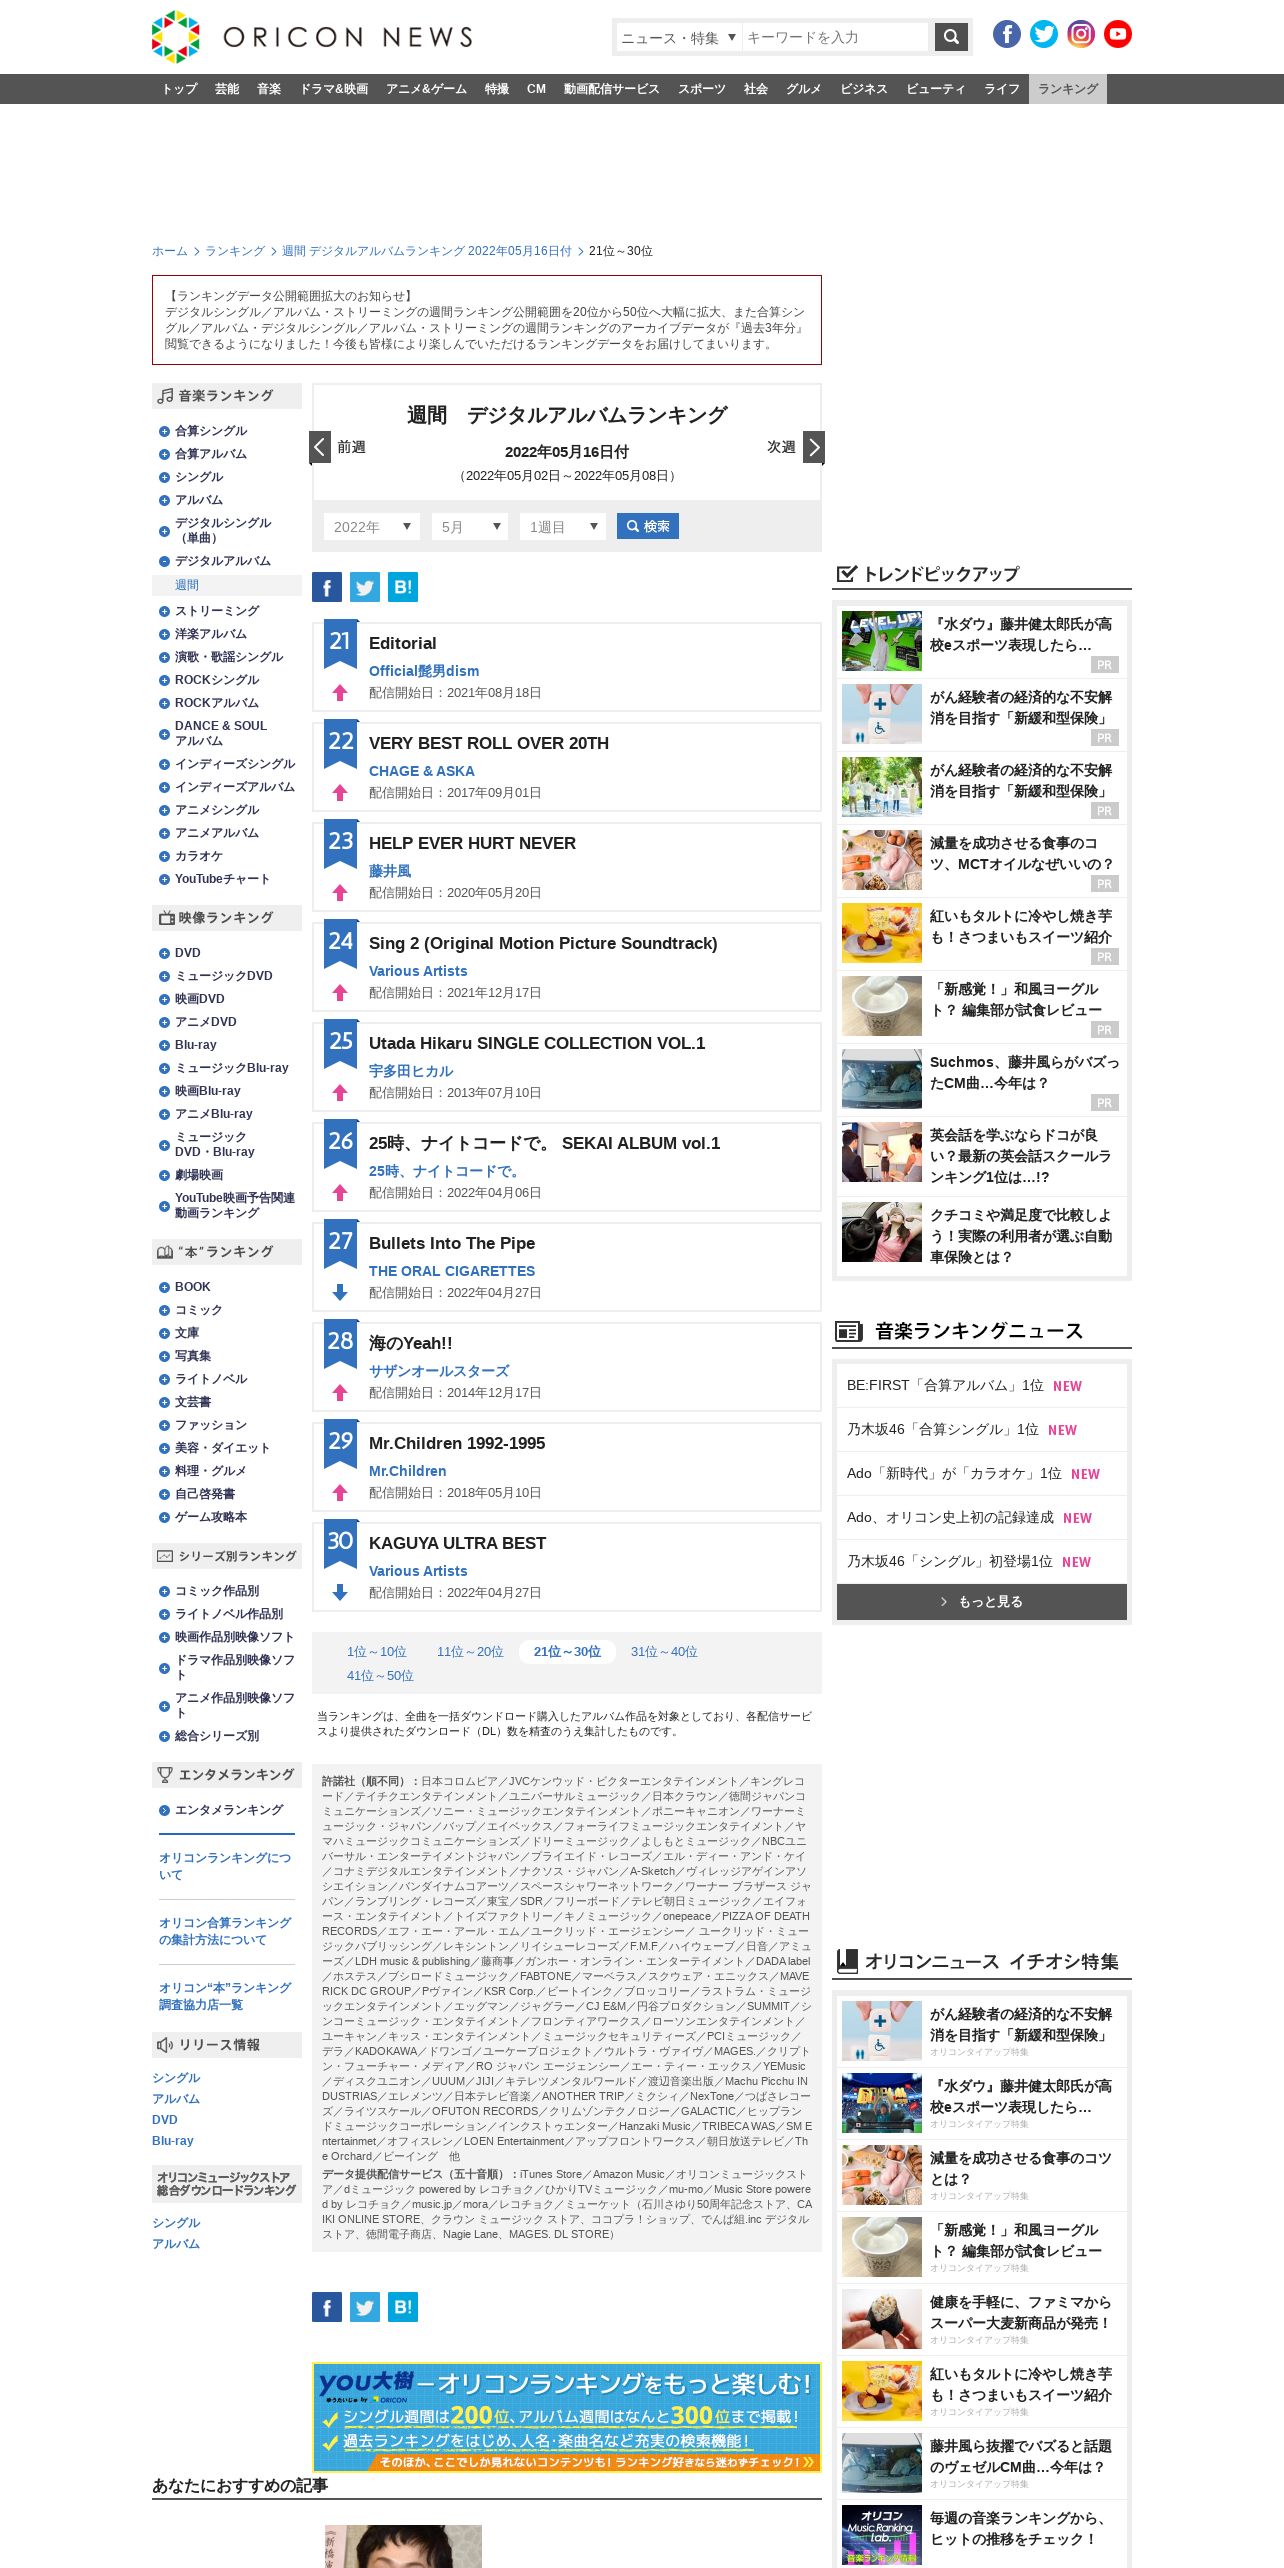Go to previous week with left arrow
Screen dimensions: 1284x2568
320,447
